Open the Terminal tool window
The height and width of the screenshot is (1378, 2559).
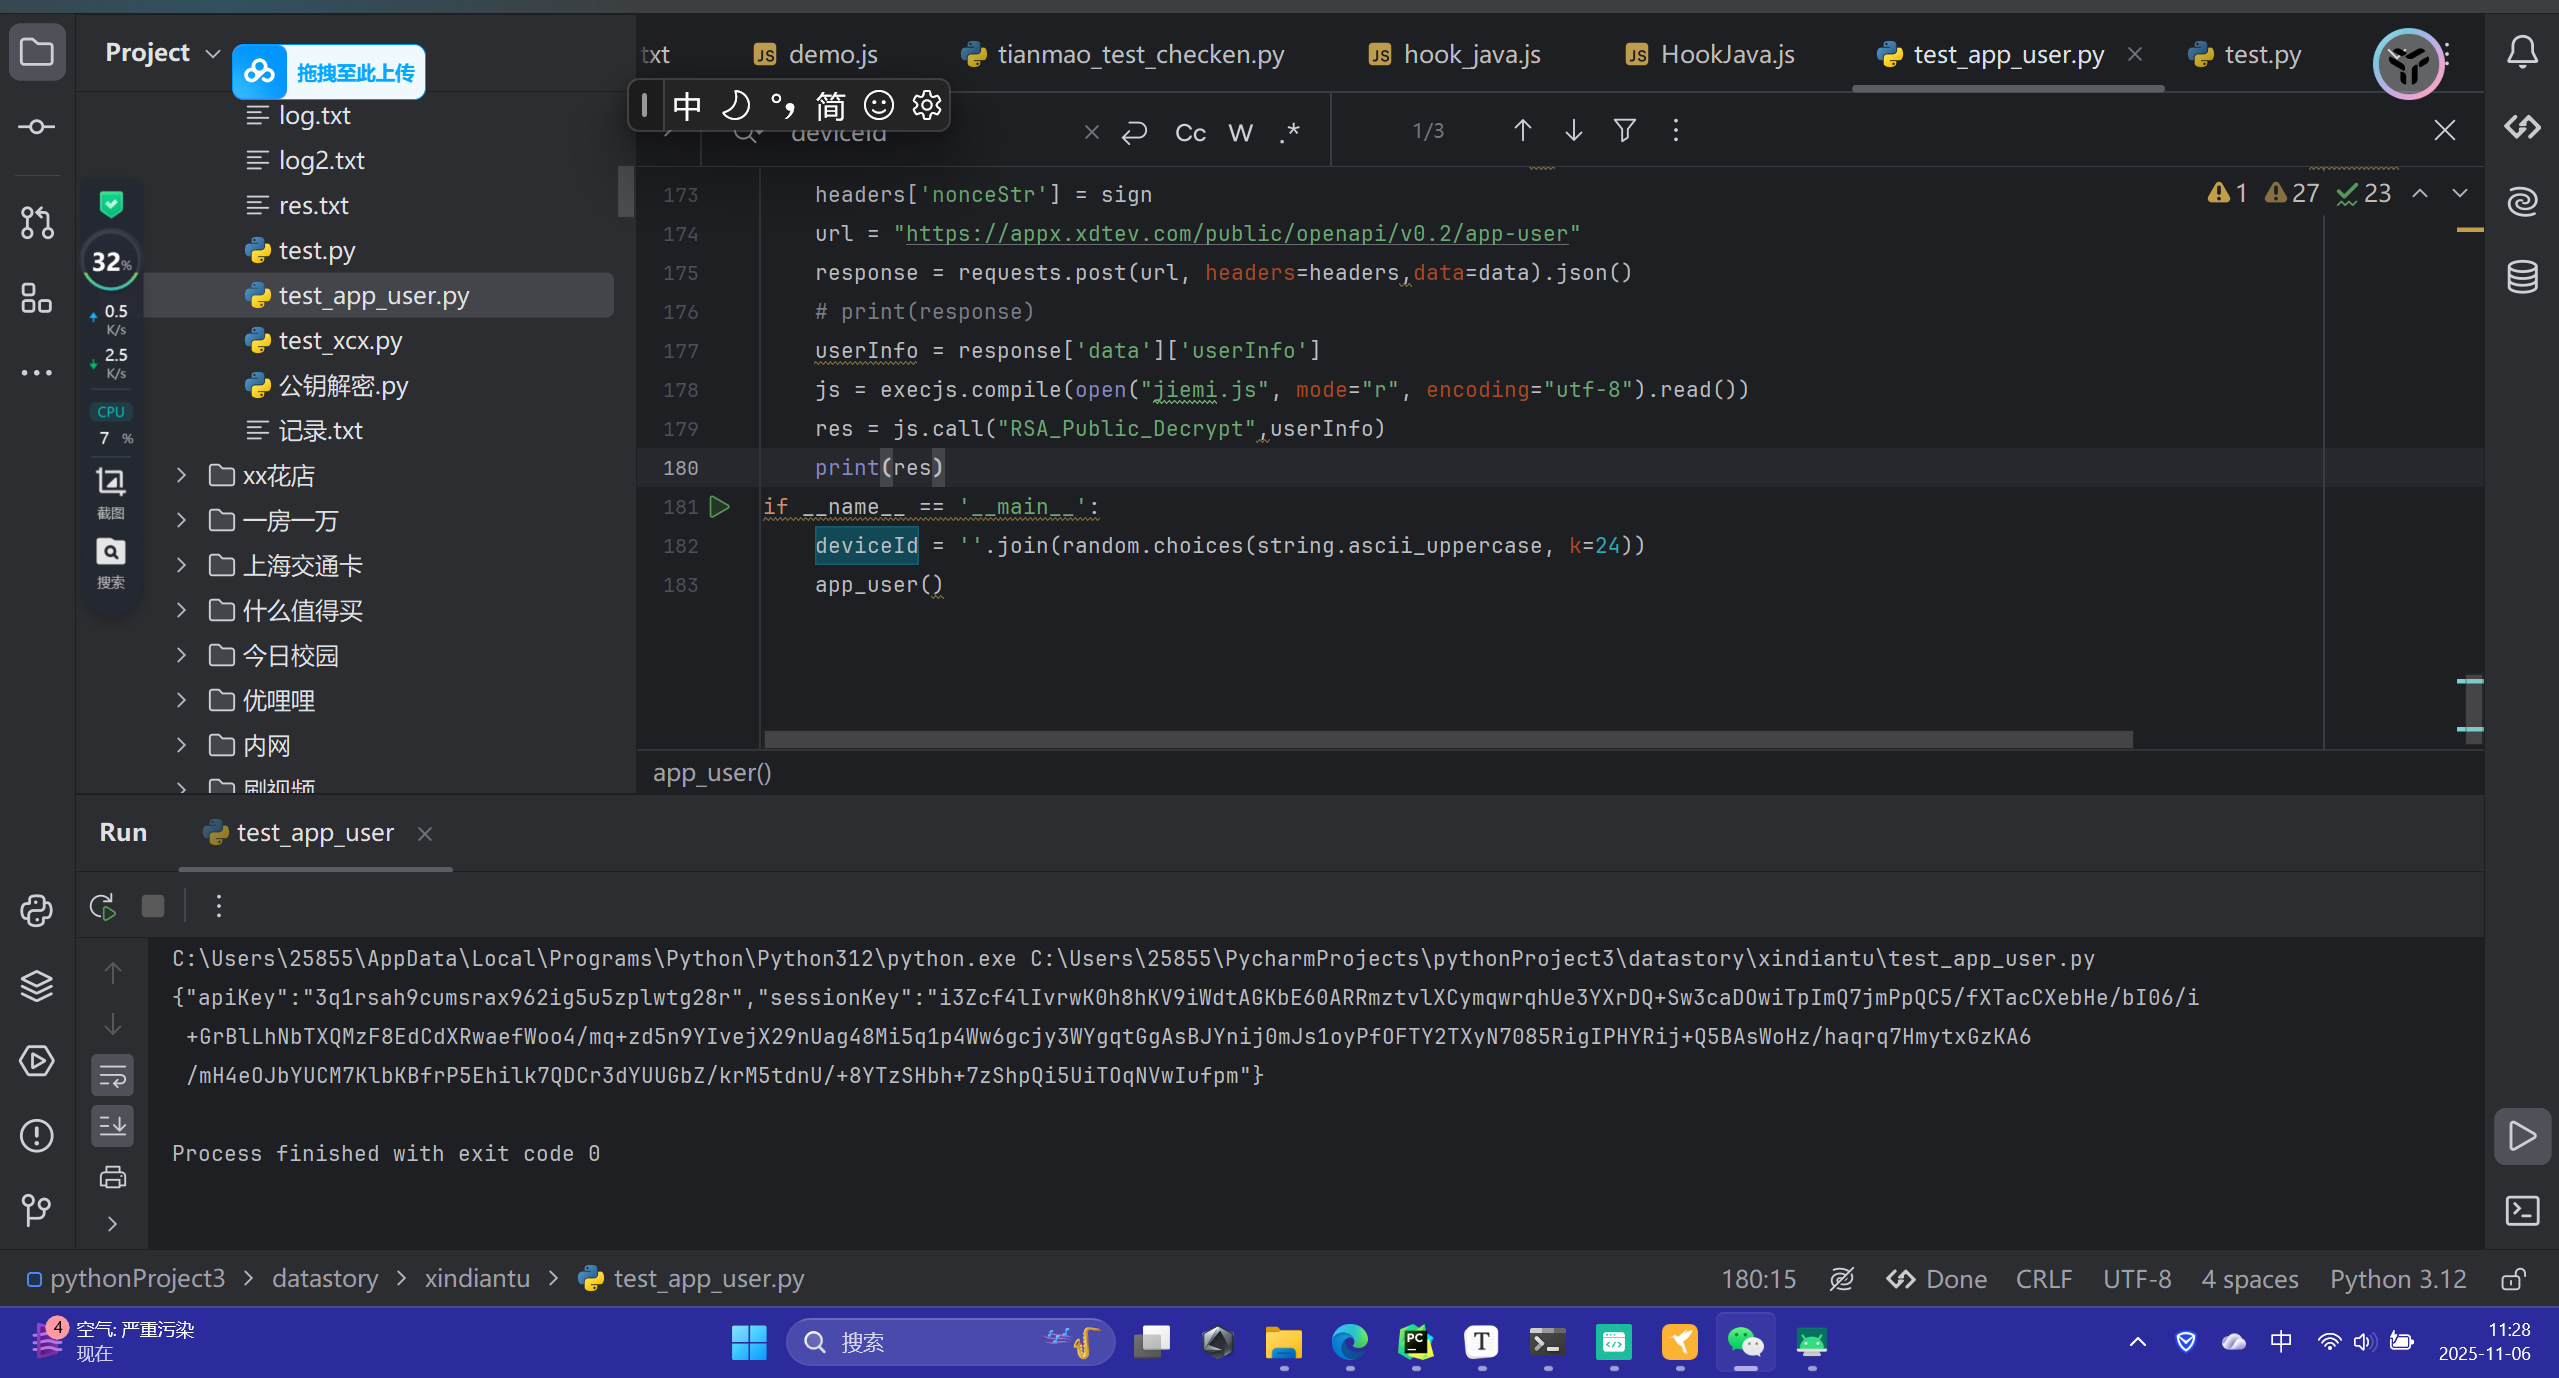click(x=2522, y=1211)
